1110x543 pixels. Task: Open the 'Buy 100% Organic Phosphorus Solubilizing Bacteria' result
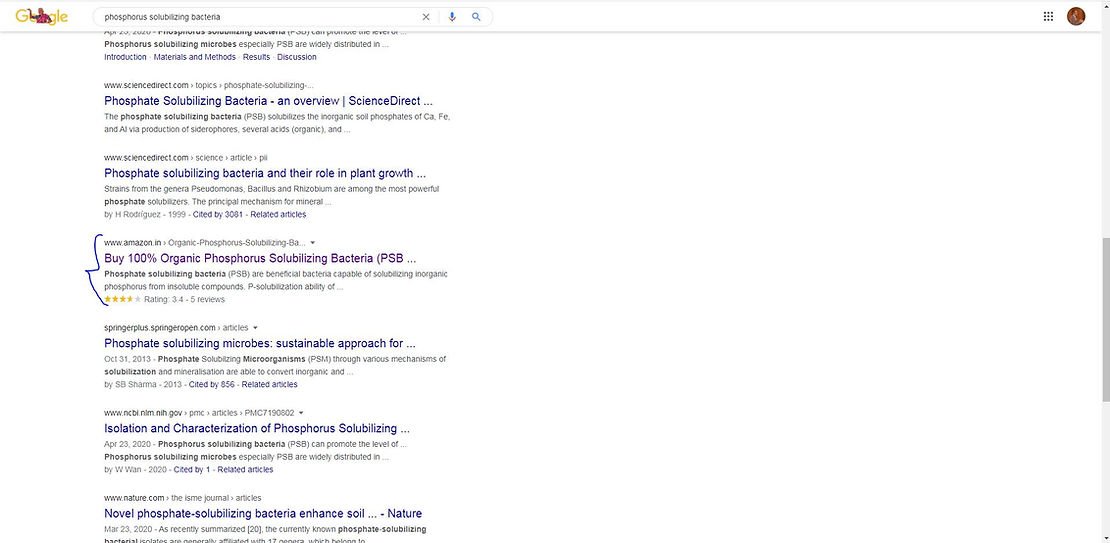[x=259, y=258]
